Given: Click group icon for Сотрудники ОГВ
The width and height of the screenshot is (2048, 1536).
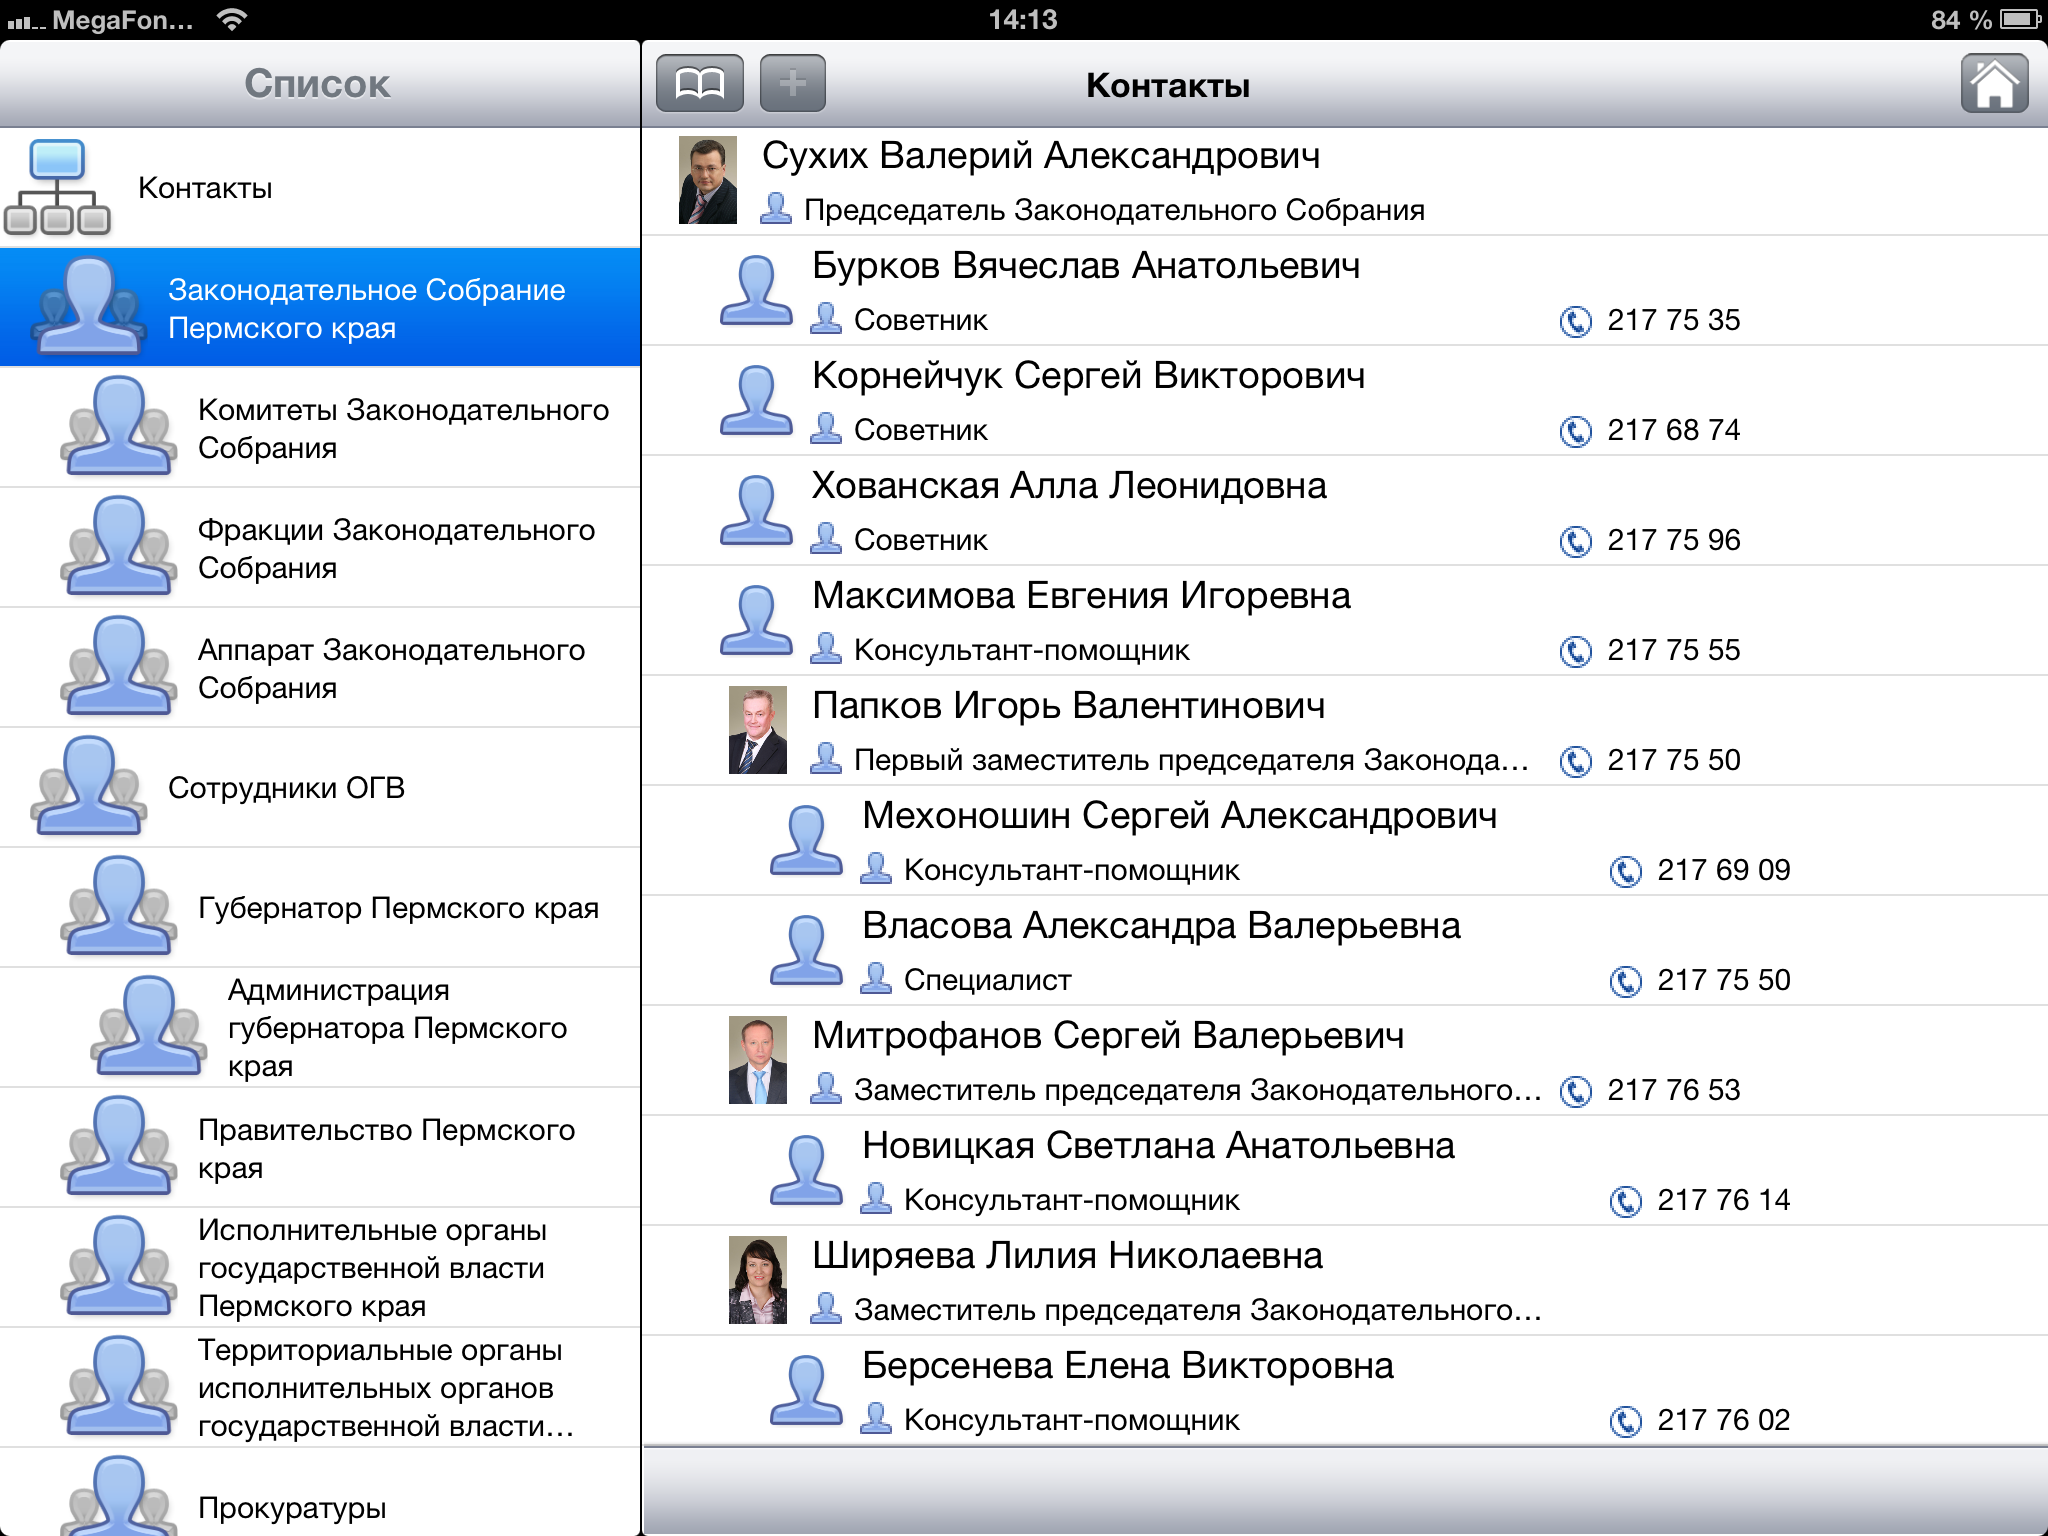Looking at the screenshot, I should pyautogui.click(x=88, y=787).
